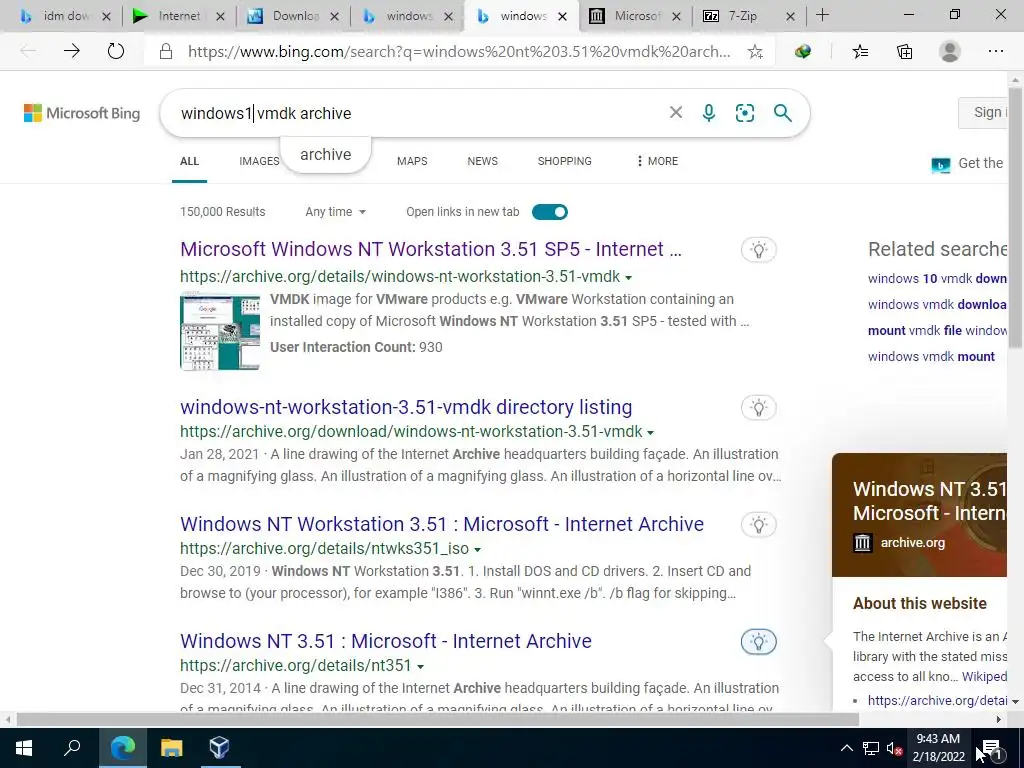Open taskbar search magnifier

[72, 748]
